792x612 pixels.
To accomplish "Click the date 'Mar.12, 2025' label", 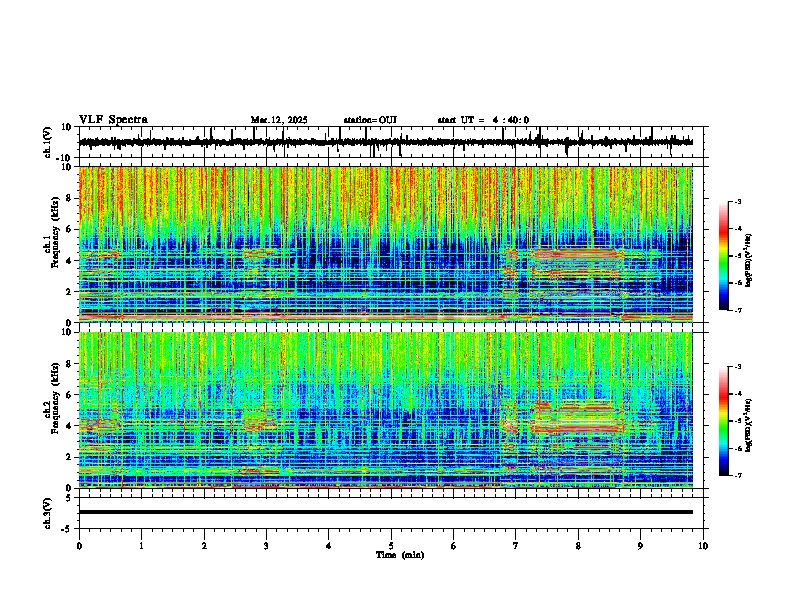I will point(279,120).
